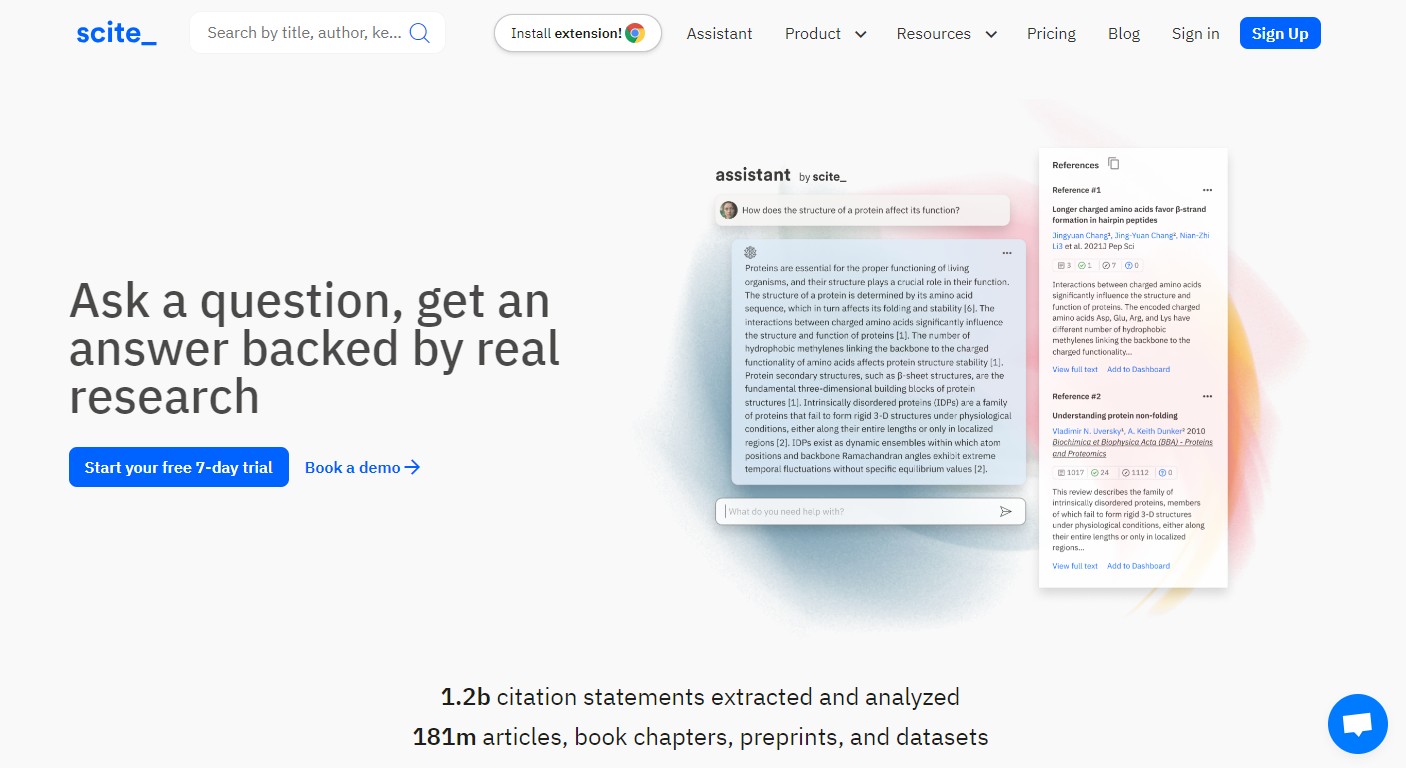
Task: Click Reference #2 citing publications badge showing 1017
Action: pyautogui.click(x=1070, y=472)
